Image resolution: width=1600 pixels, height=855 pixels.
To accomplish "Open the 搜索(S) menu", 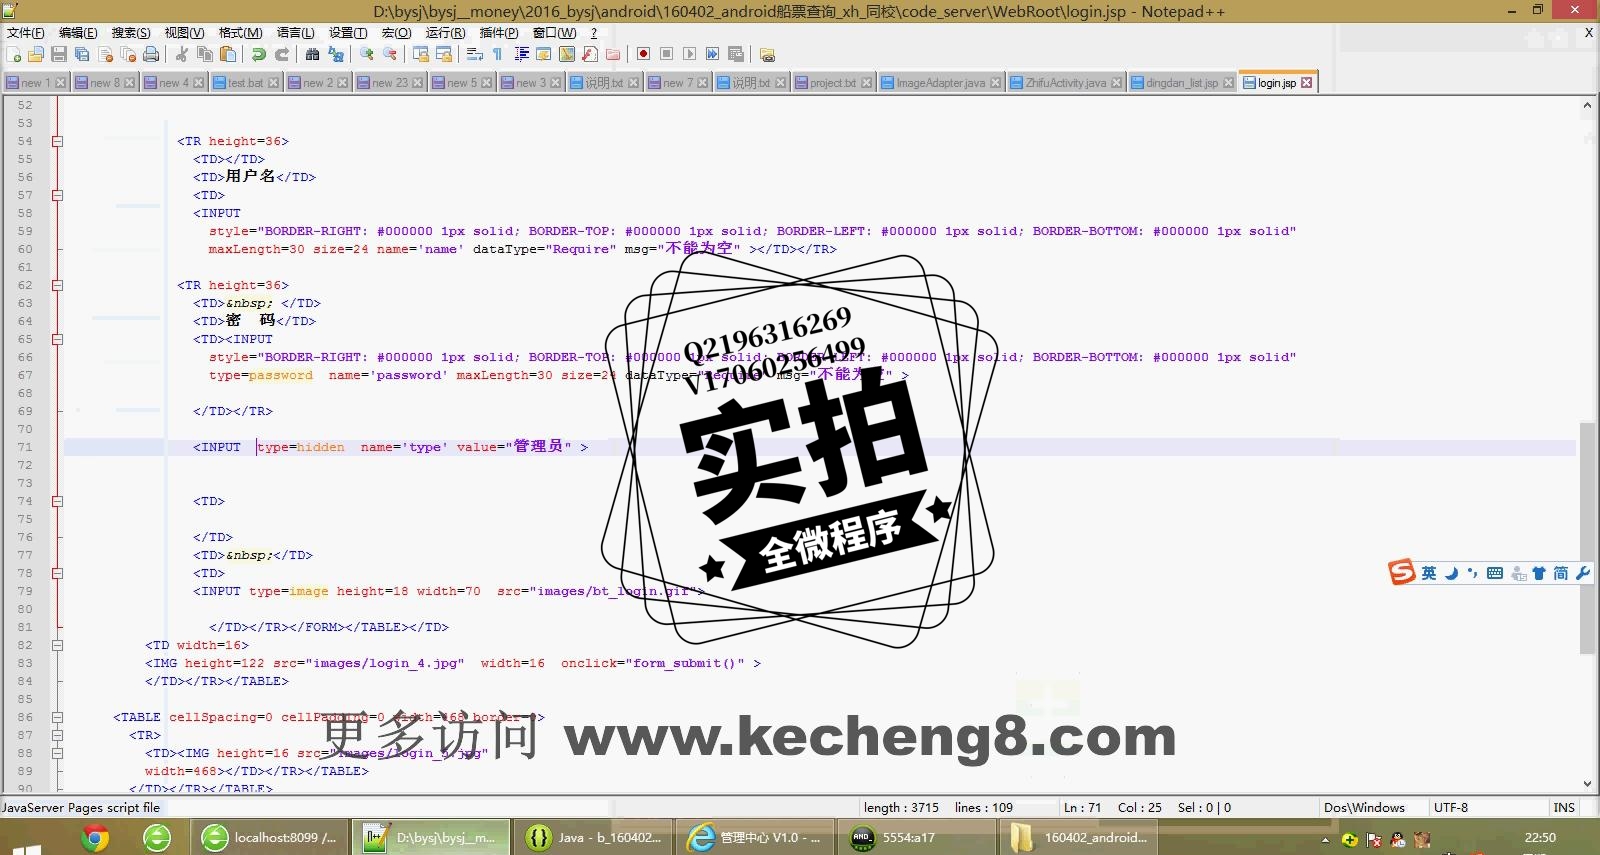I will (x=131, y=33).
